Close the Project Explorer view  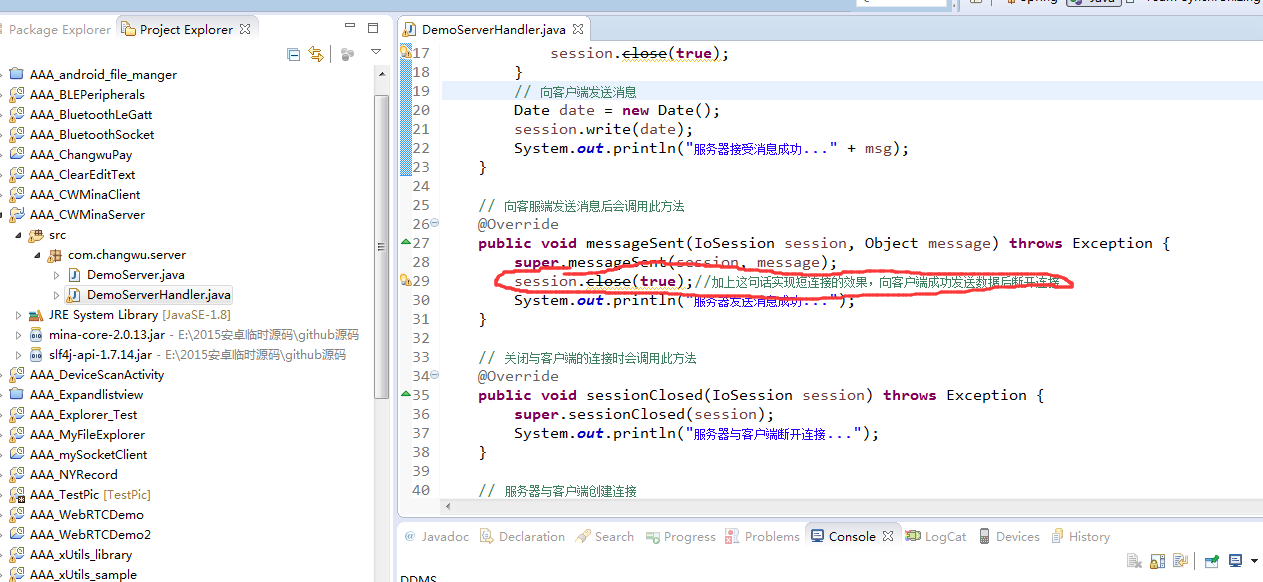coord(247,30)
